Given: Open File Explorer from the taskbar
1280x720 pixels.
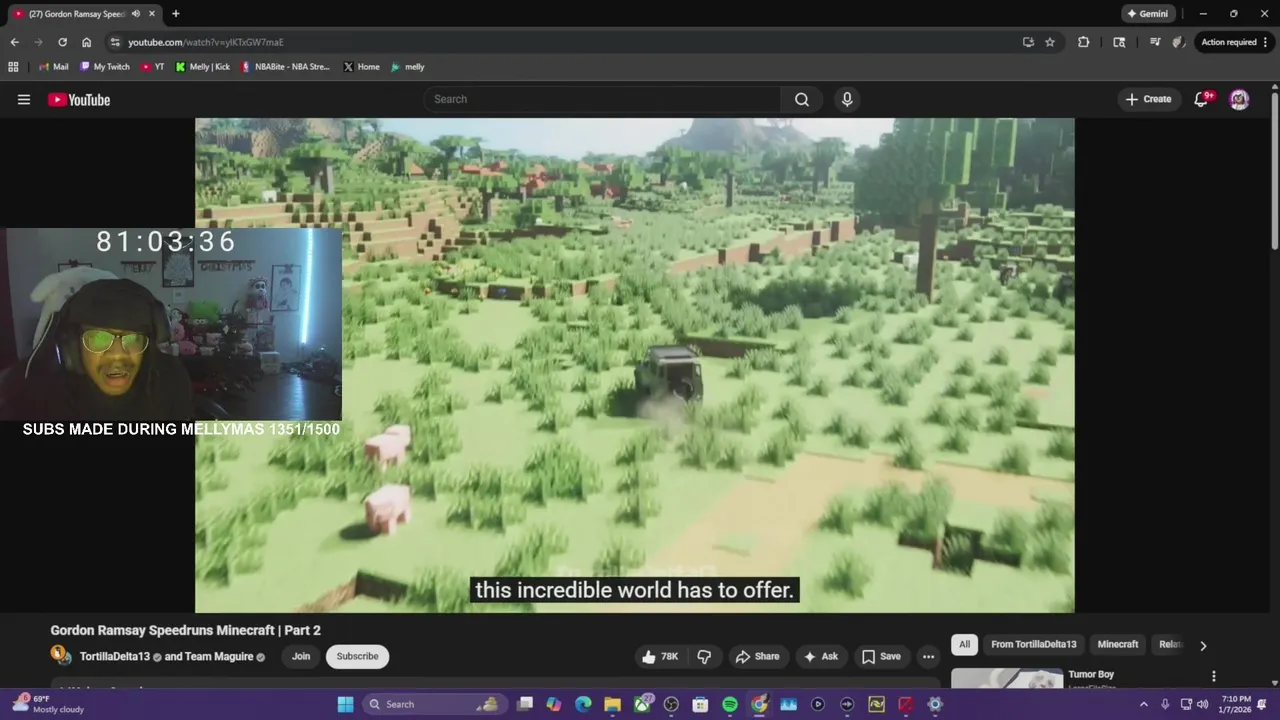Looking at the screenshot, I should click(x=612, y=704).
